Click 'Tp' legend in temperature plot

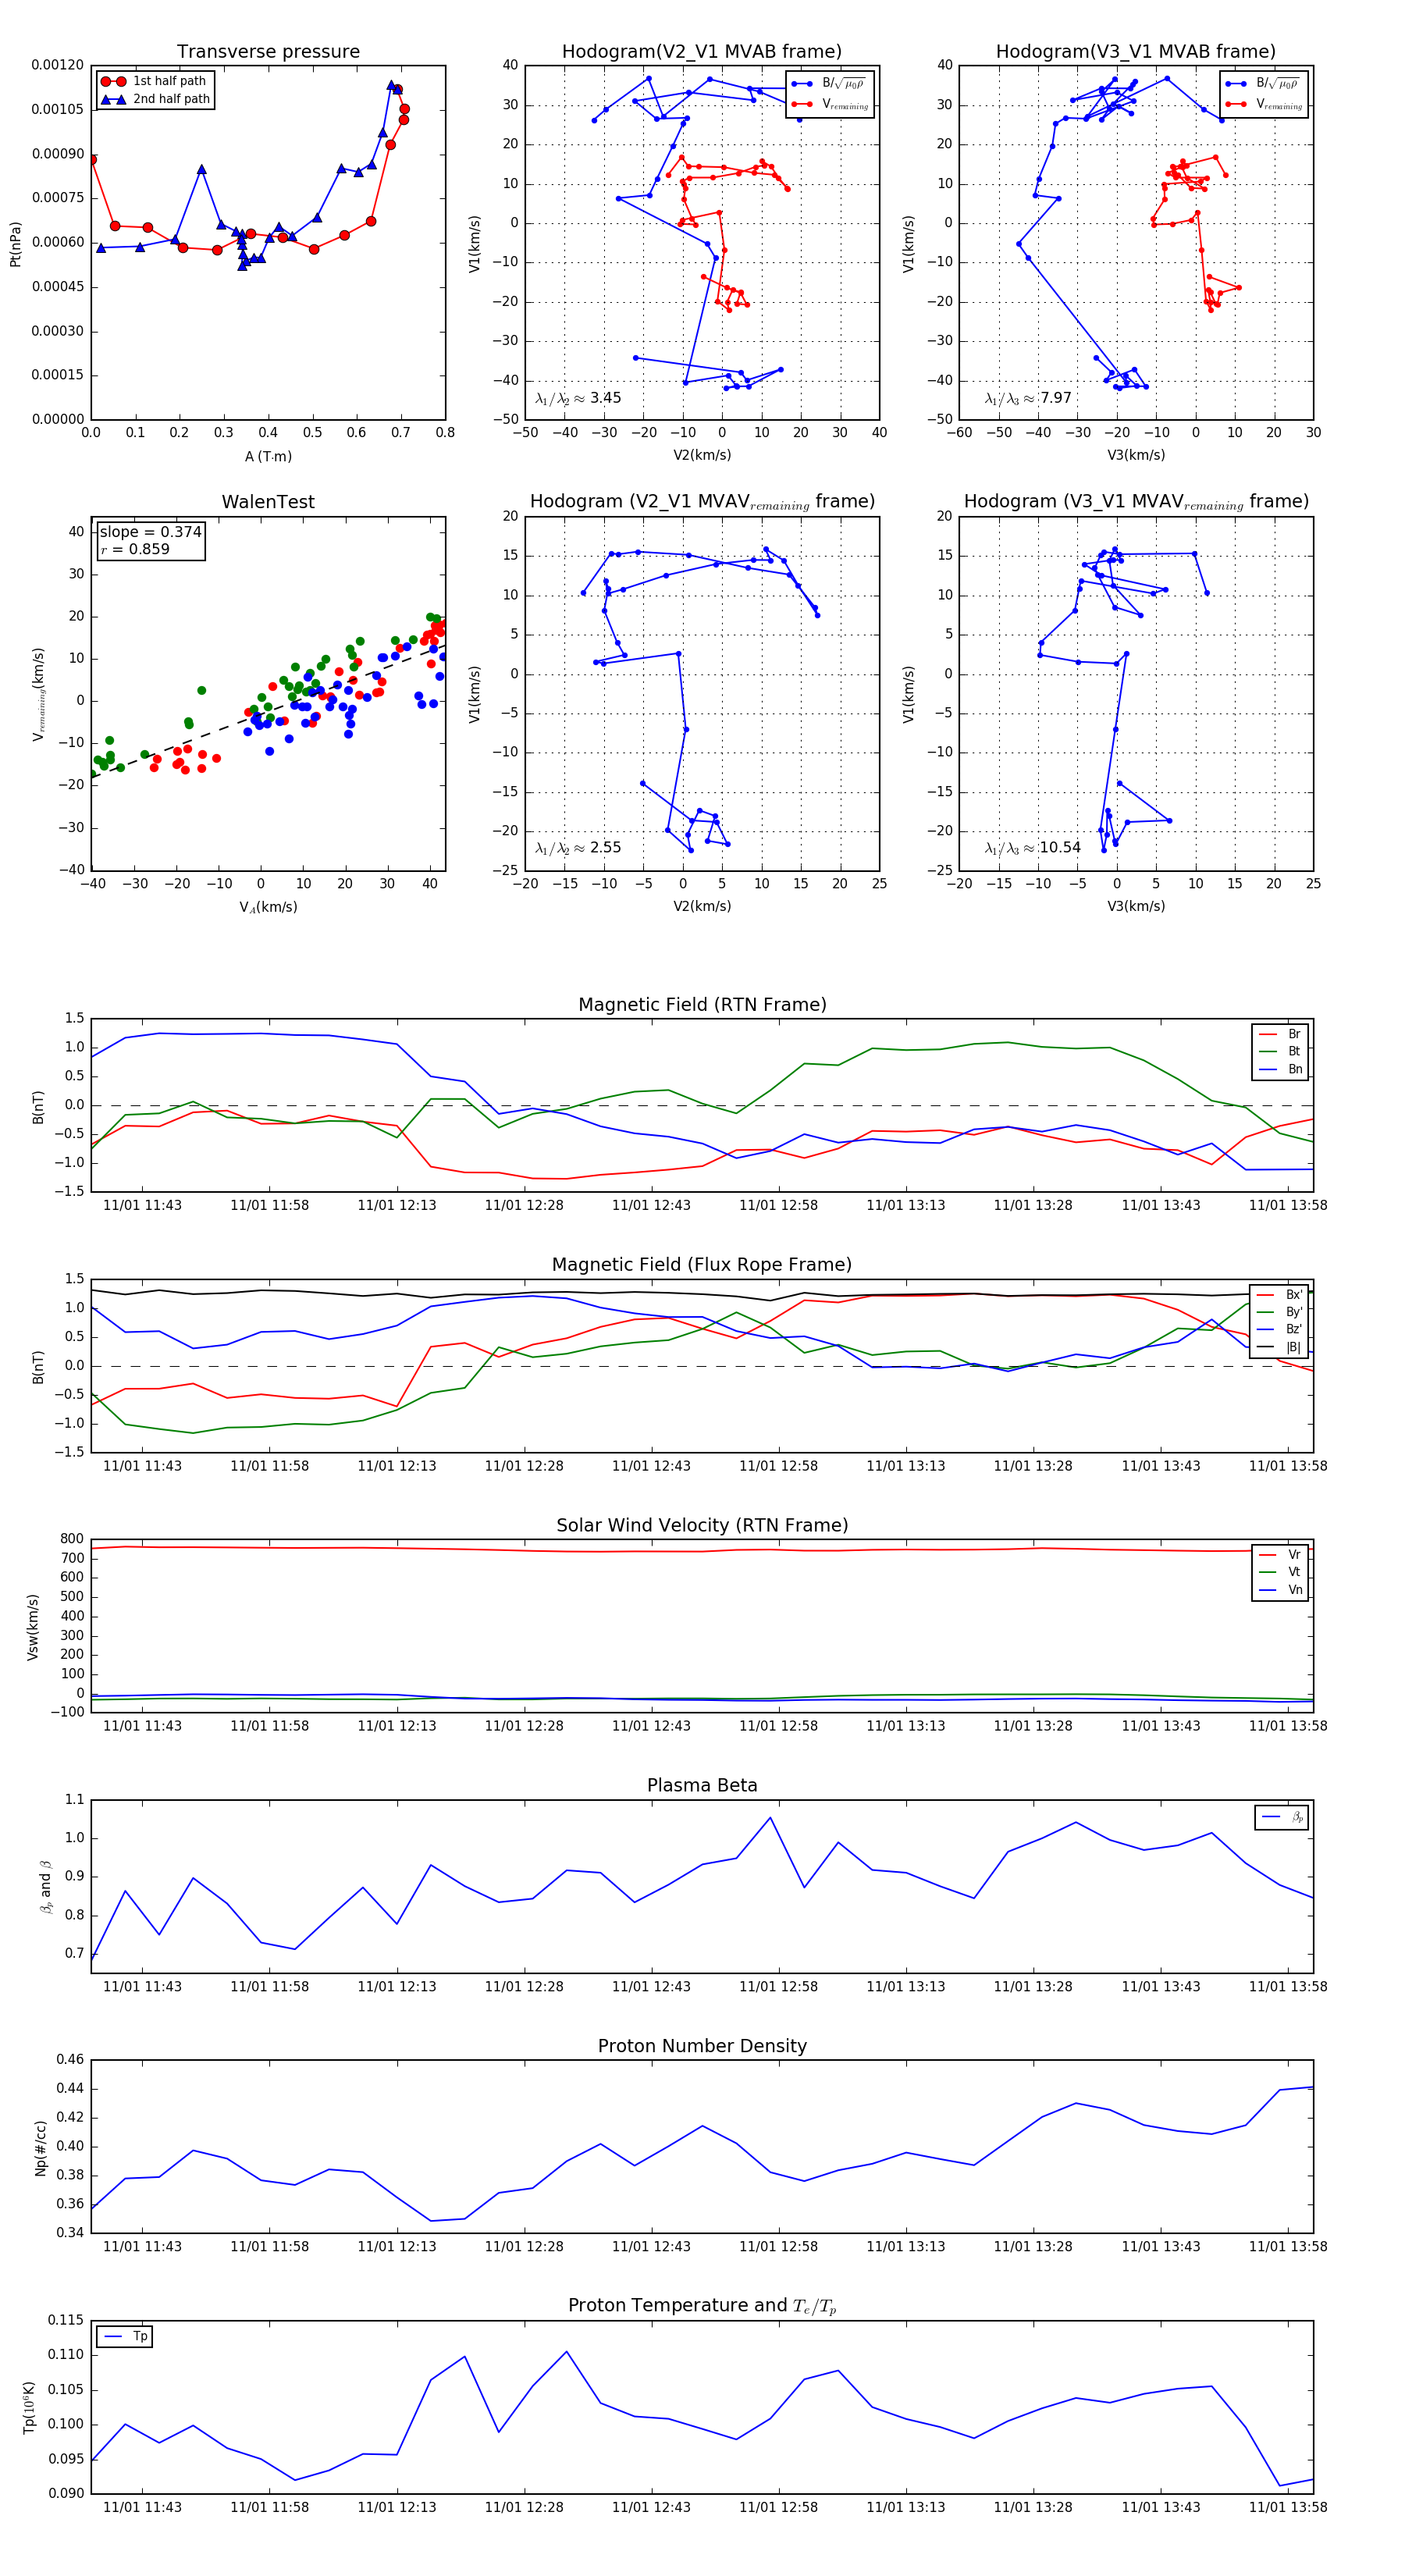click(125, 2336)
